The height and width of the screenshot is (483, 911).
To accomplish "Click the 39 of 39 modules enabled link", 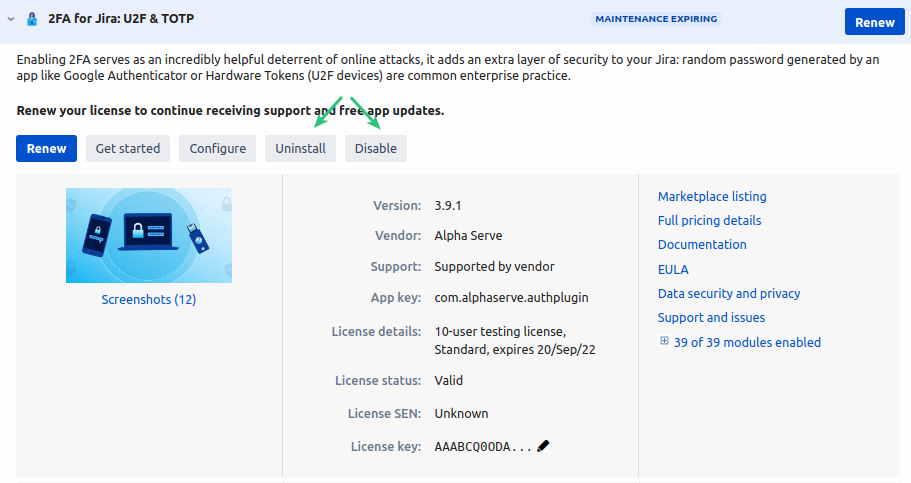I will 747,342.
